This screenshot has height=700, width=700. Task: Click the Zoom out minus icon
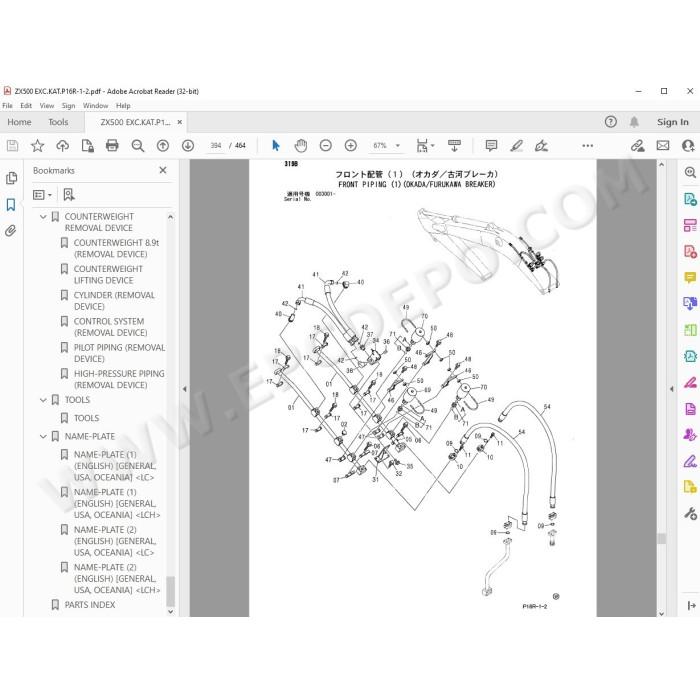(325, 145)
